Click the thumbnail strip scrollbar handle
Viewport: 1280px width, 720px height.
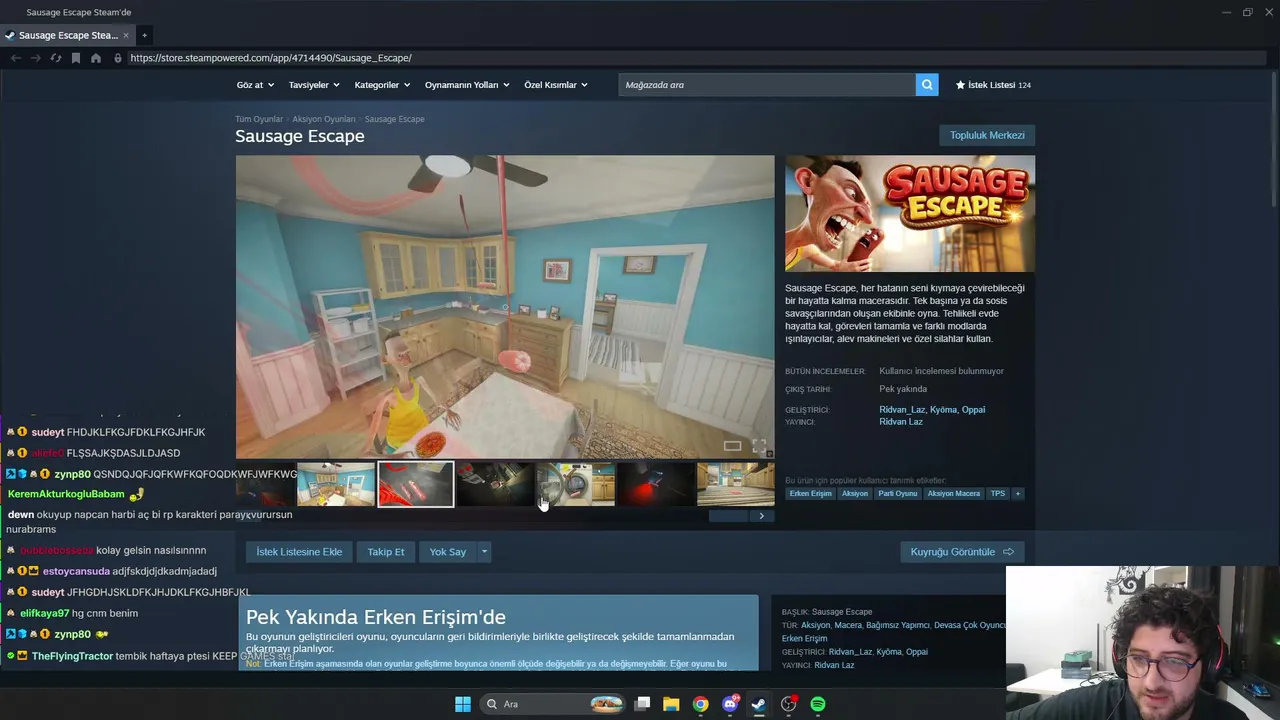(x=729, y=516)
